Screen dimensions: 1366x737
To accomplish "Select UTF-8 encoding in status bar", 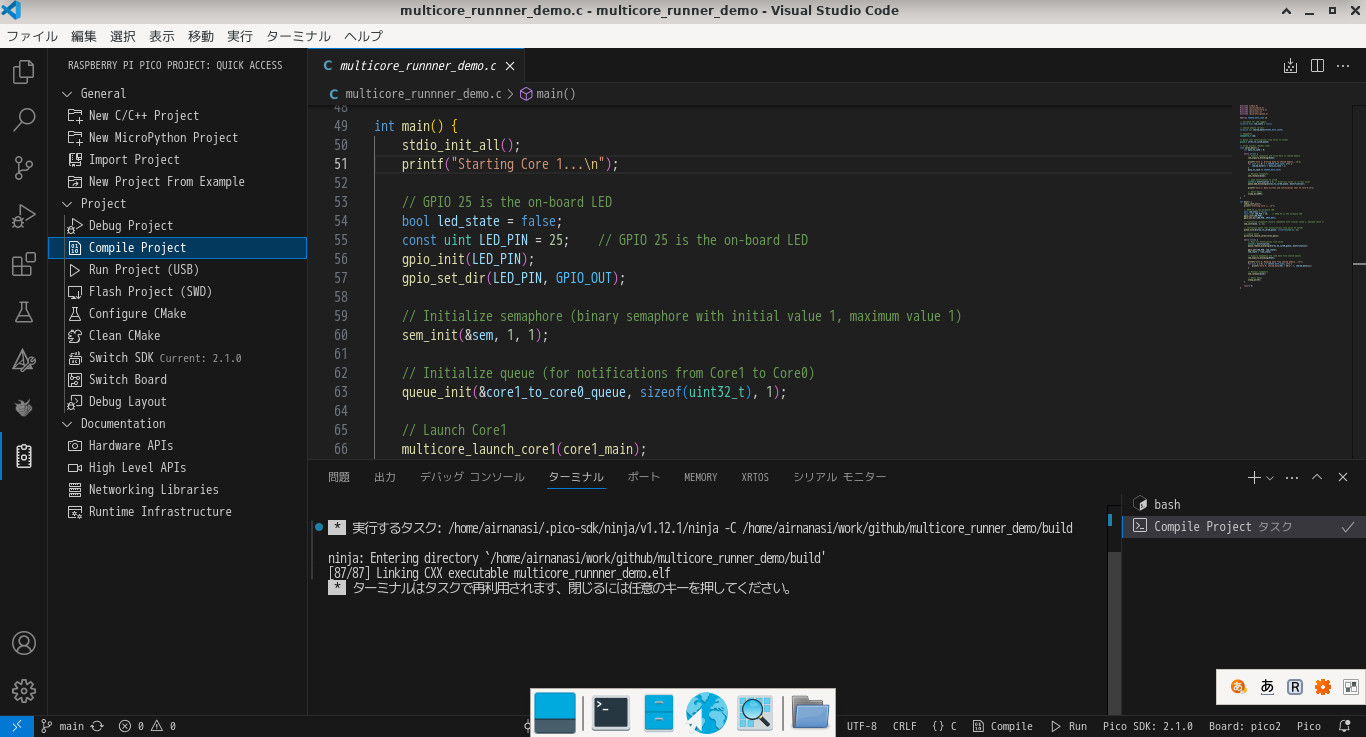I will 862,726.
